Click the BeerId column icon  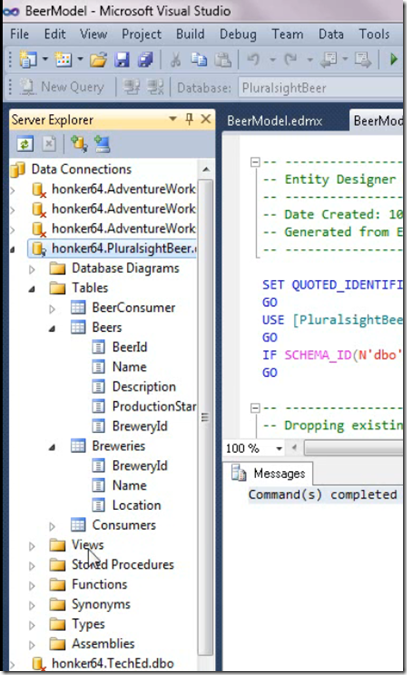98,347
